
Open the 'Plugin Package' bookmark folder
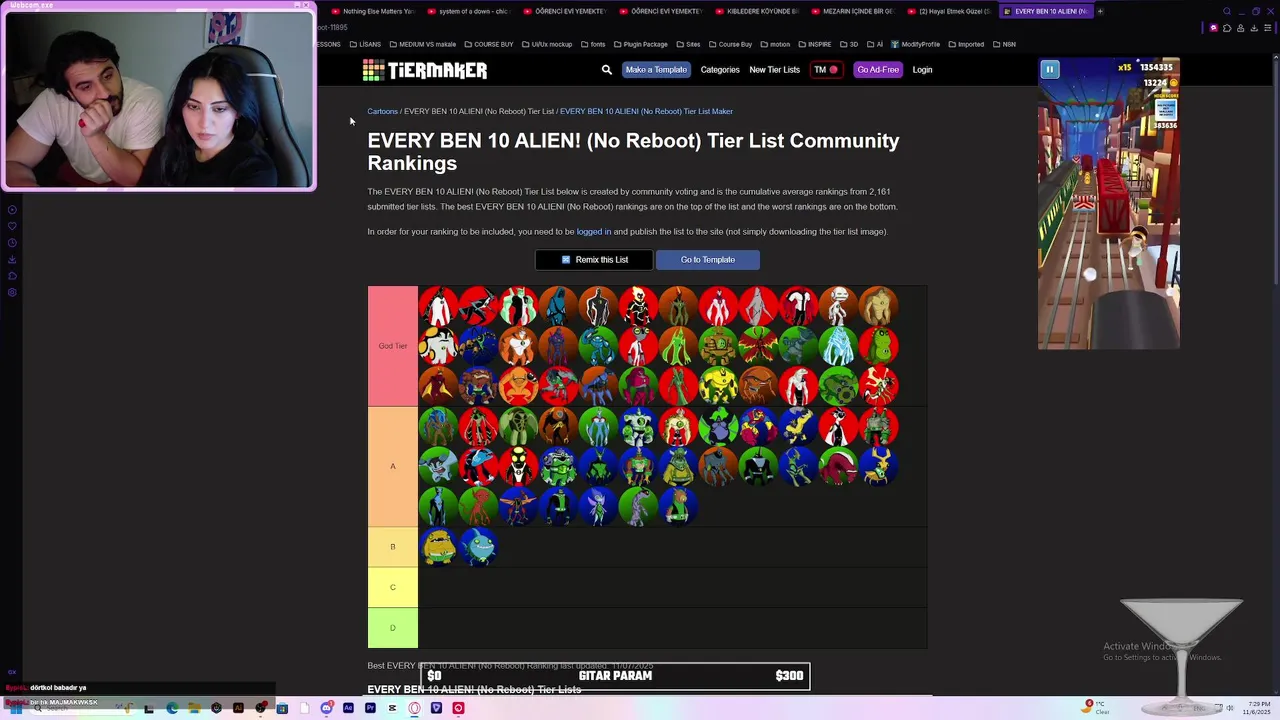pyautogui.click(x=640, y=44)
